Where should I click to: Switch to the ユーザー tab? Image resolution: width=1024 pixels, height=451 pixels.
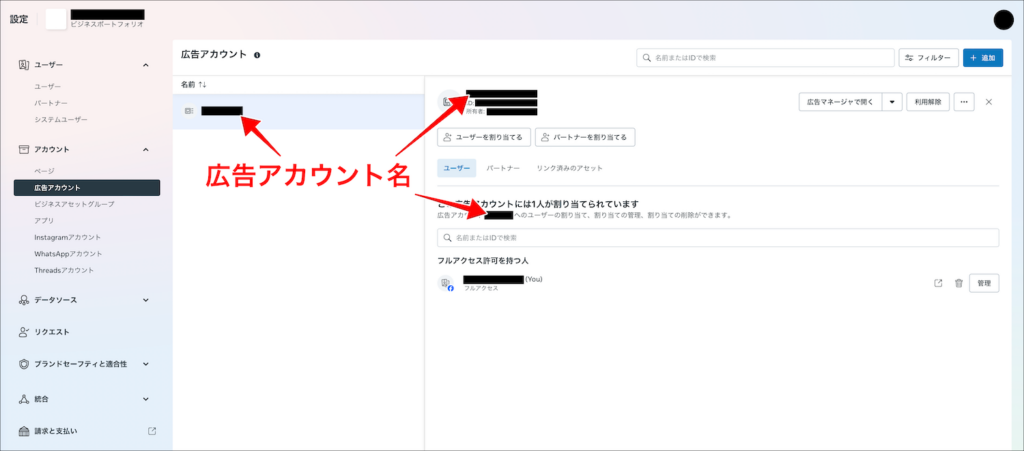456,168
